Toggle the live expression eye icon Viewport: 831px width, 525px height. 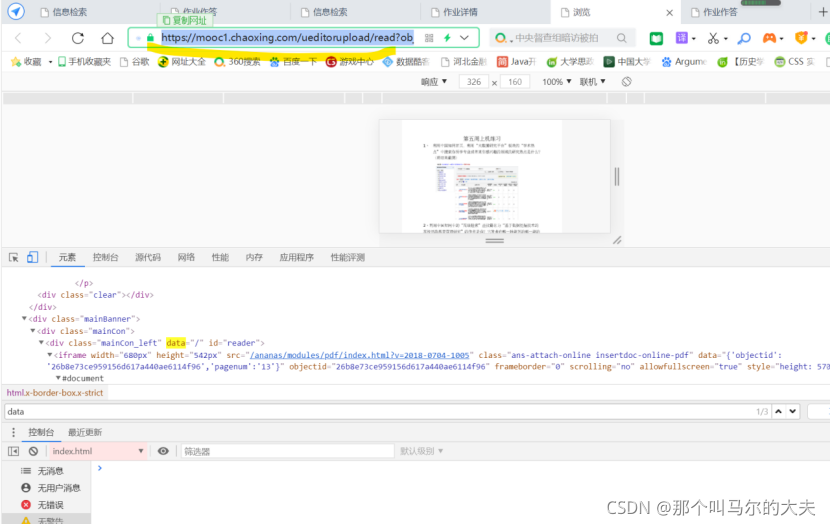tap(163, 451)
